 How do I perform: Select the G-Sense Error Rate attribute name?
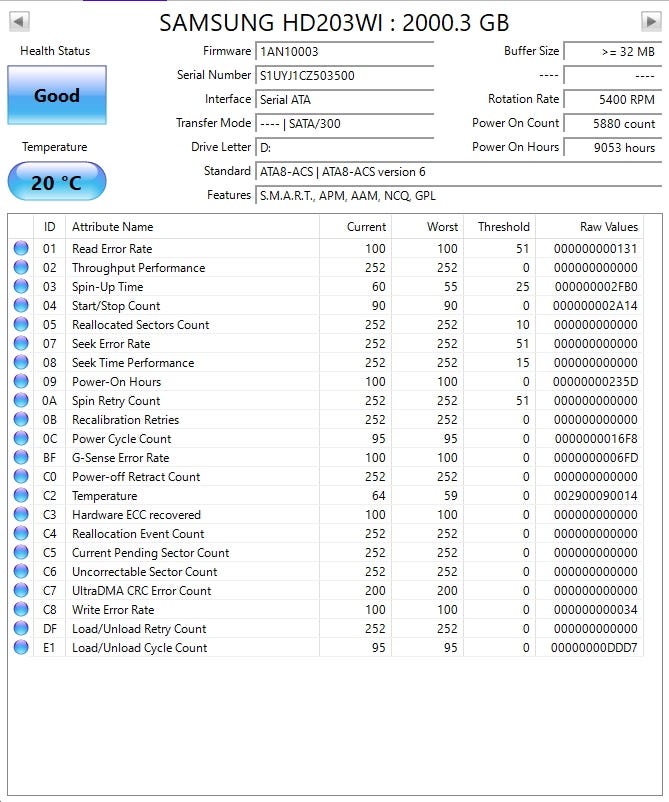121,458
